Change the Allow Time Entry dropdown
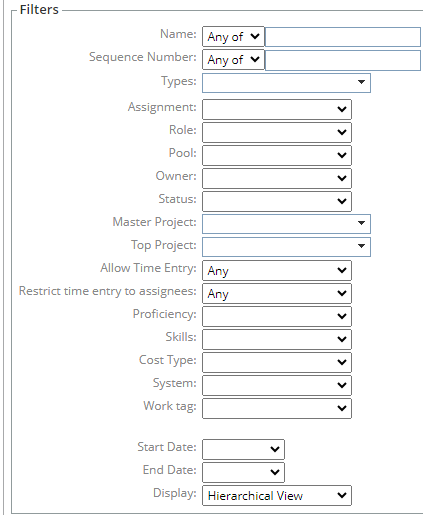Image resolution: width=423 pixels, height=515 pixels. click(277, 270)
